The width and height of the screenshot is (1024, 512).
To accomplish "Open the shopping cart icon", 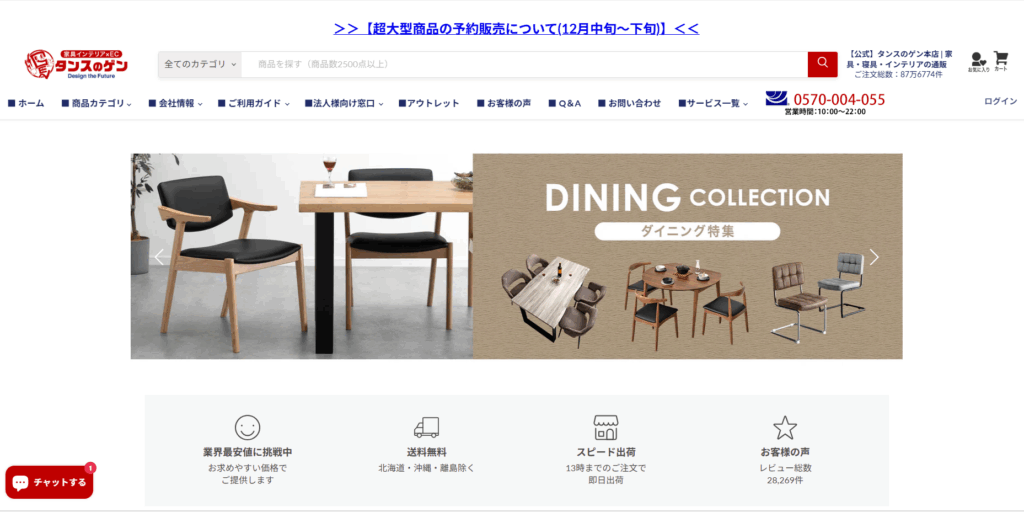I will click(1000, 61).
